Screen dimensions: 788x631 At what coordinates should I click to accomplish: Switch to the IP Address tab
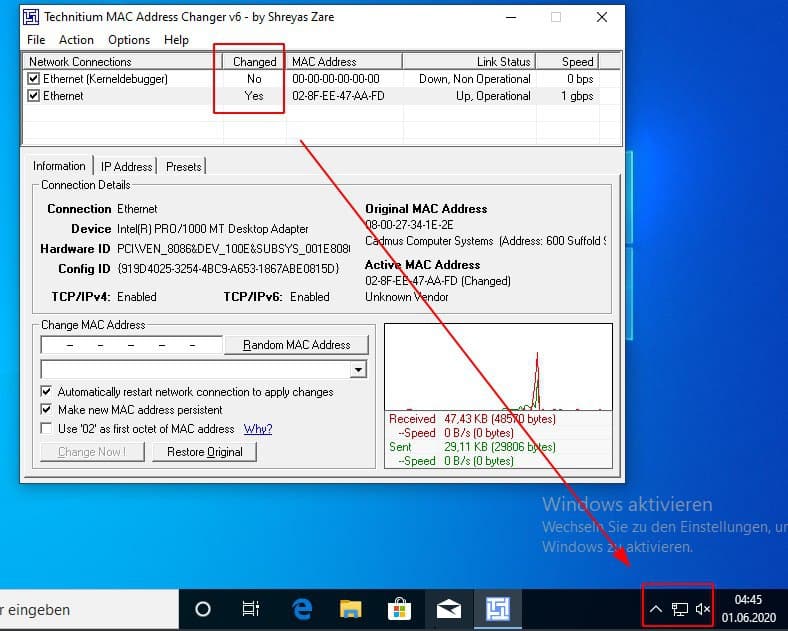coord(126,167)
